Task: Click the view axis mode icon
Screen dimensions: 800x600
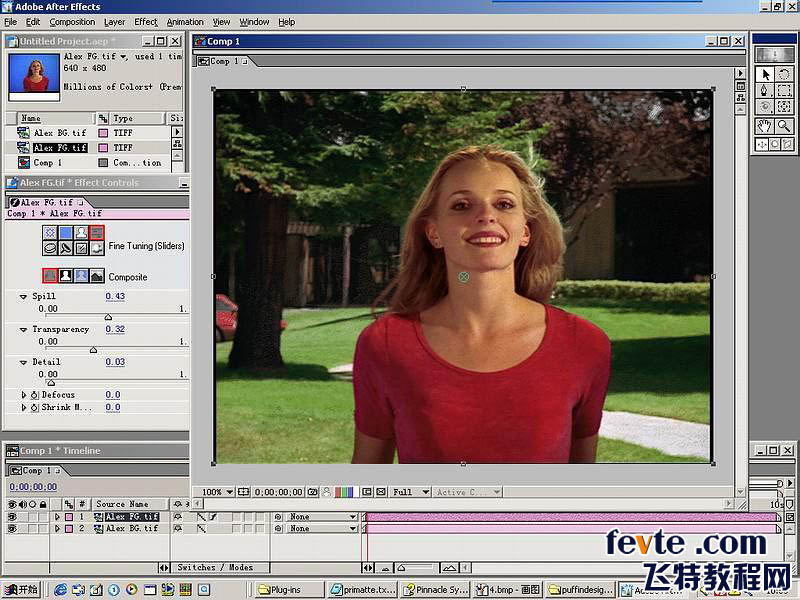Action: pyautogui.click(x=787, y=144)
